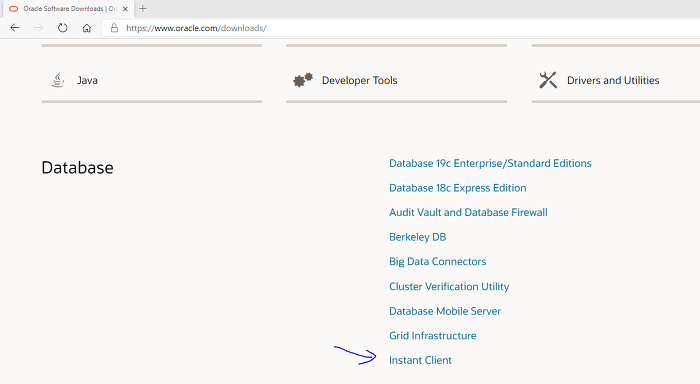
Task: Open a new tab with plus button
Action: (142, 8)
